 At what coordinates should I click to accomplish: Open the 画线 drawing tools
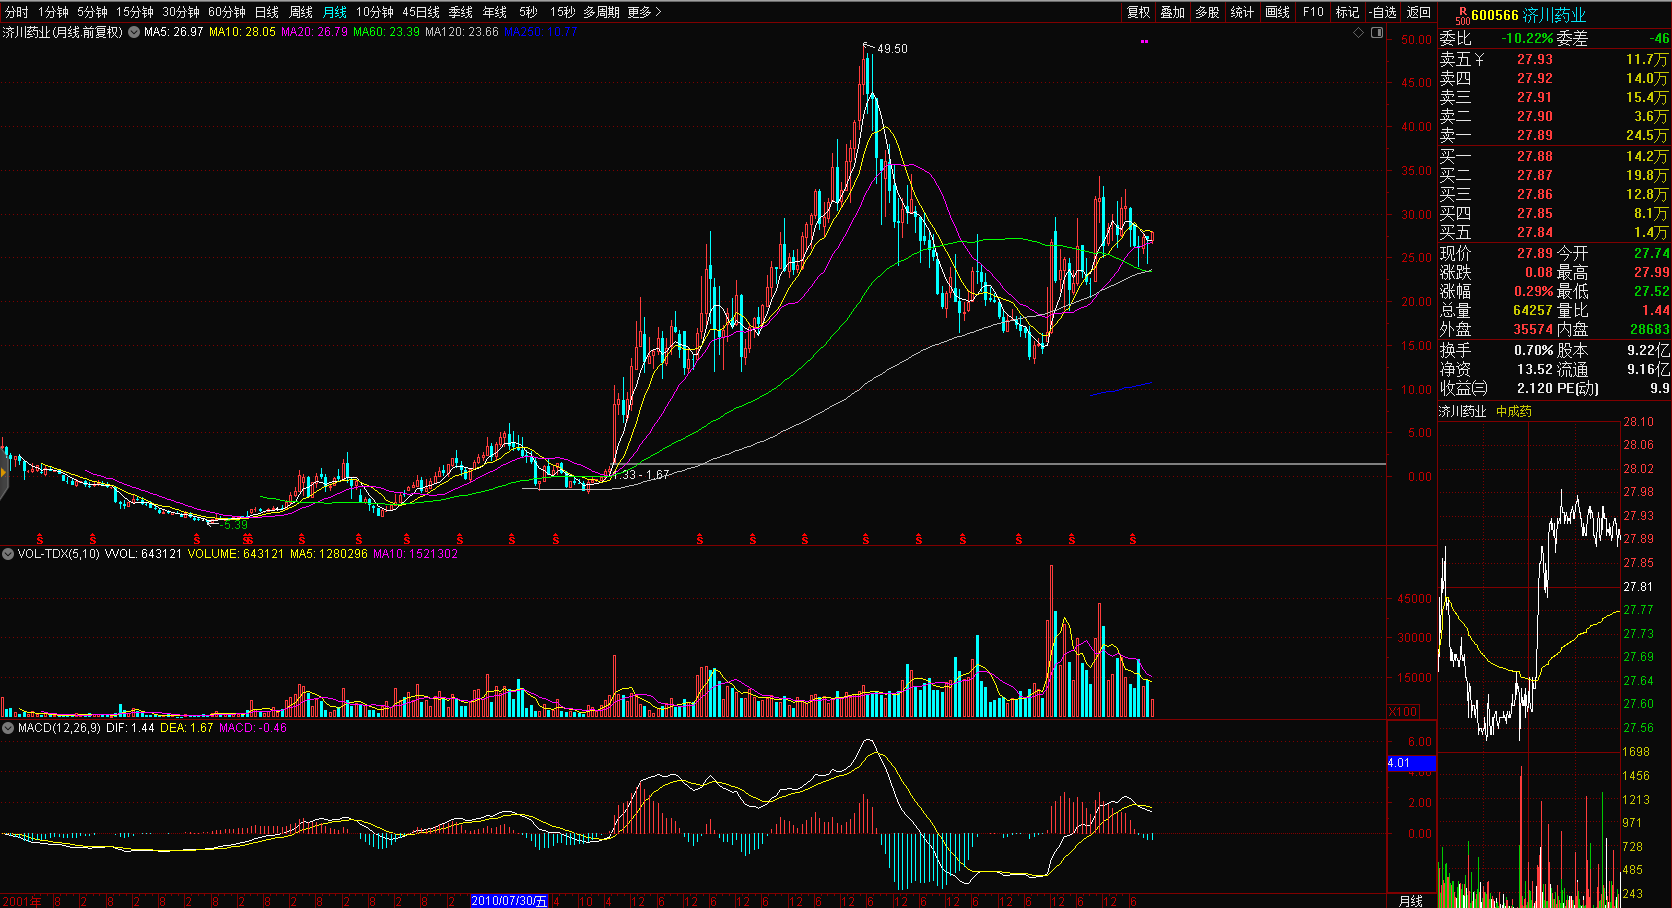1278,12
